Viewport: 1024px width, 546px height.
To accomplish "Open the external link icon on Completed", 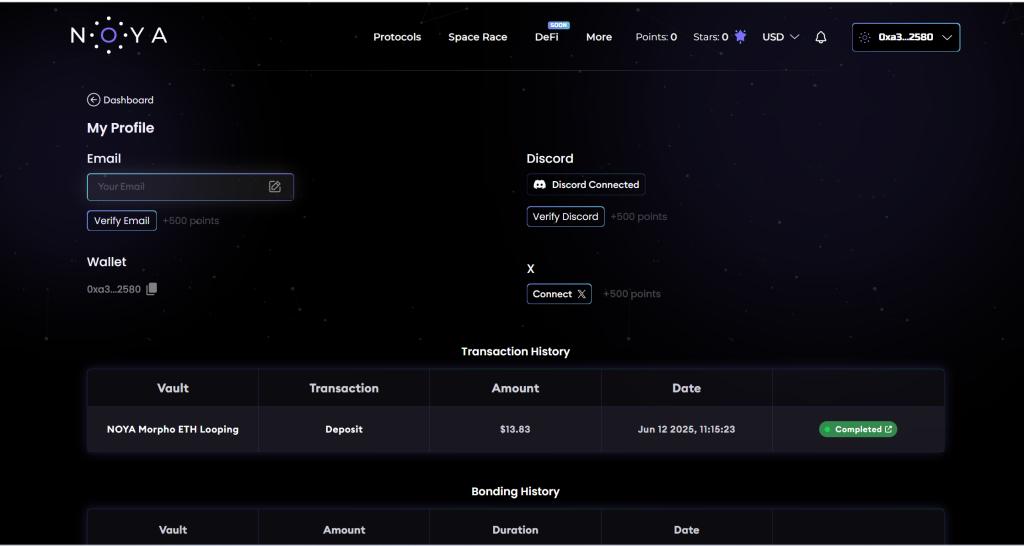I will [888, 429].
